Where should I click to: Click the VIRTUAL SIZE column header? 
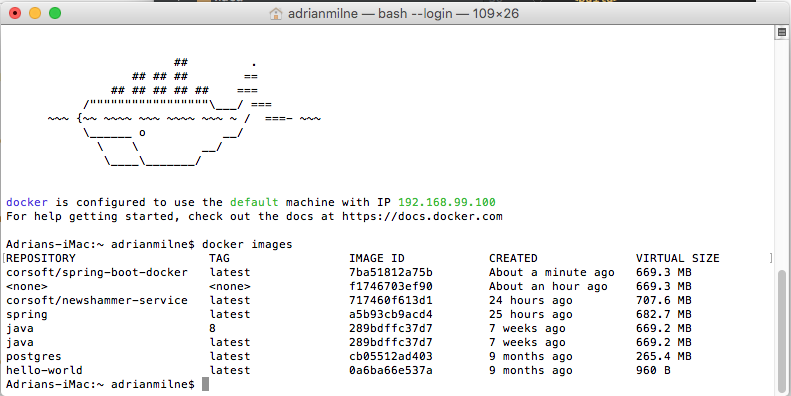click(677, 258)
